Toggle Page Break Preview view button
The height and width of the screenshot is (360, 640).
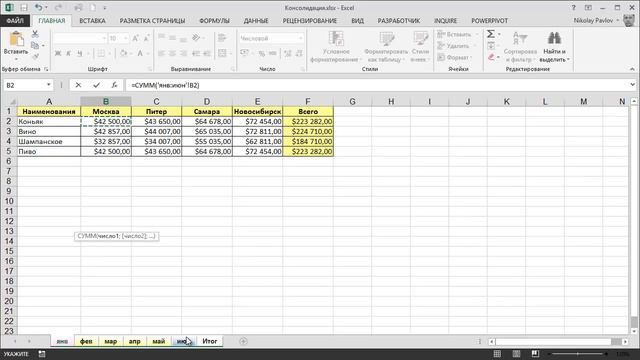pyautogui.click(x=535, y=353)
